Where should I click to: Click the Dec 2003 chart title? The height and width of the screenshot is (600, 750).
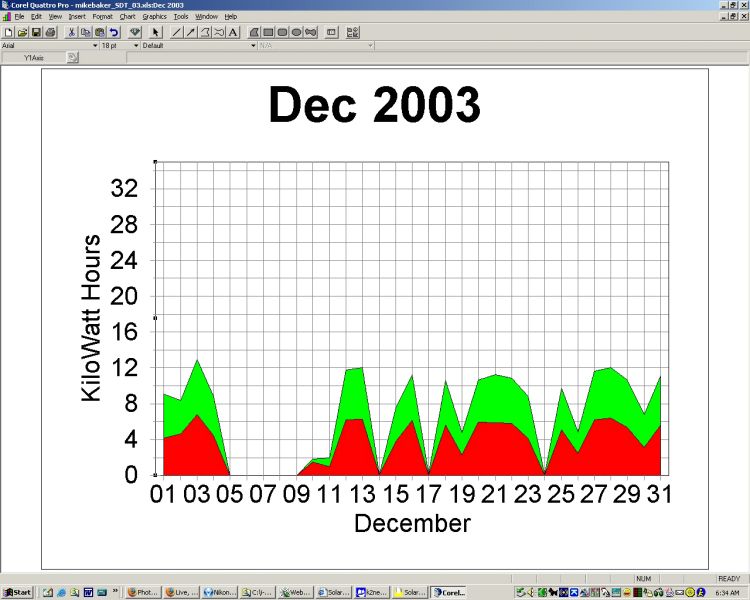[x=374, y=105]
